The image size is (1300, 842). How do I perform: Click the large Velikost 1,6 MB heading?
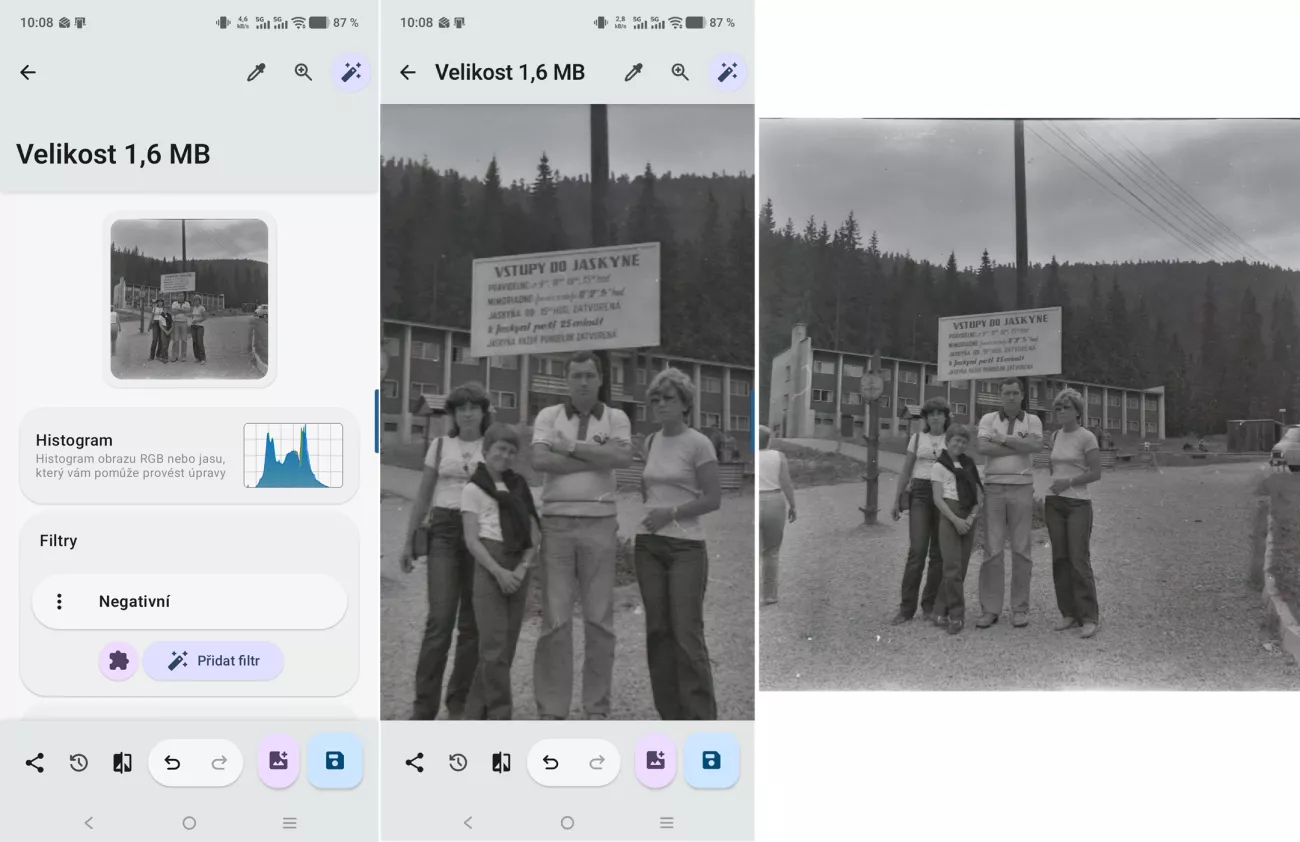pyautogui.click(x=113, y=154)
